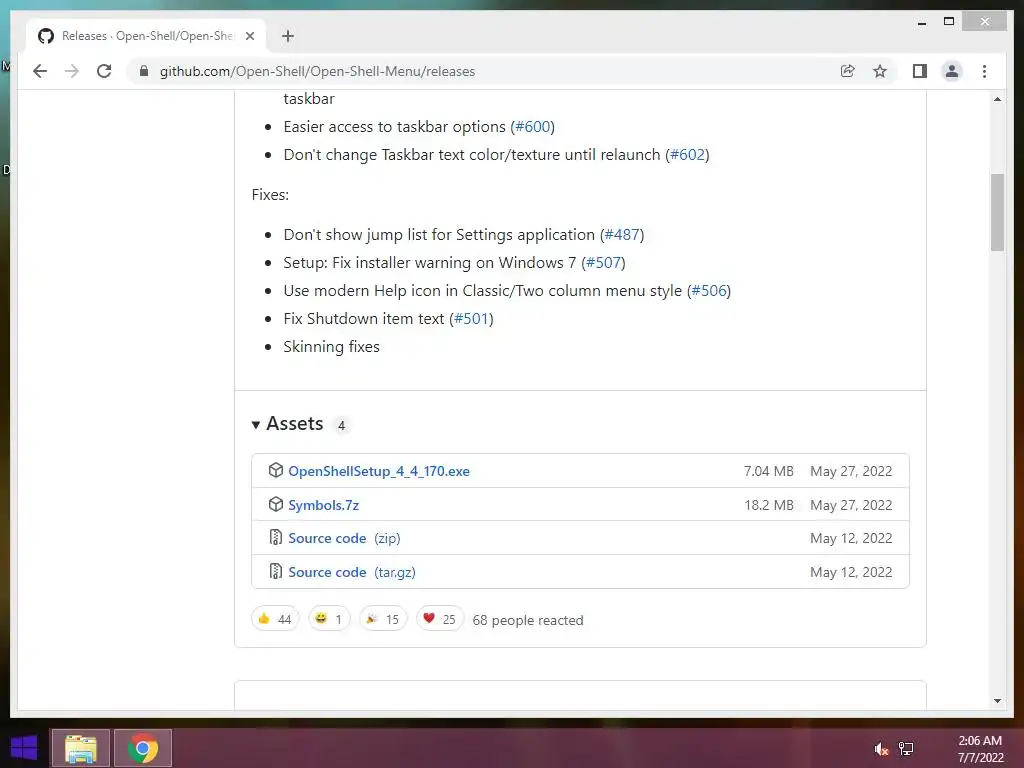
Task: Click file icon beside Source code zip
Action: [x=276, y=537]
